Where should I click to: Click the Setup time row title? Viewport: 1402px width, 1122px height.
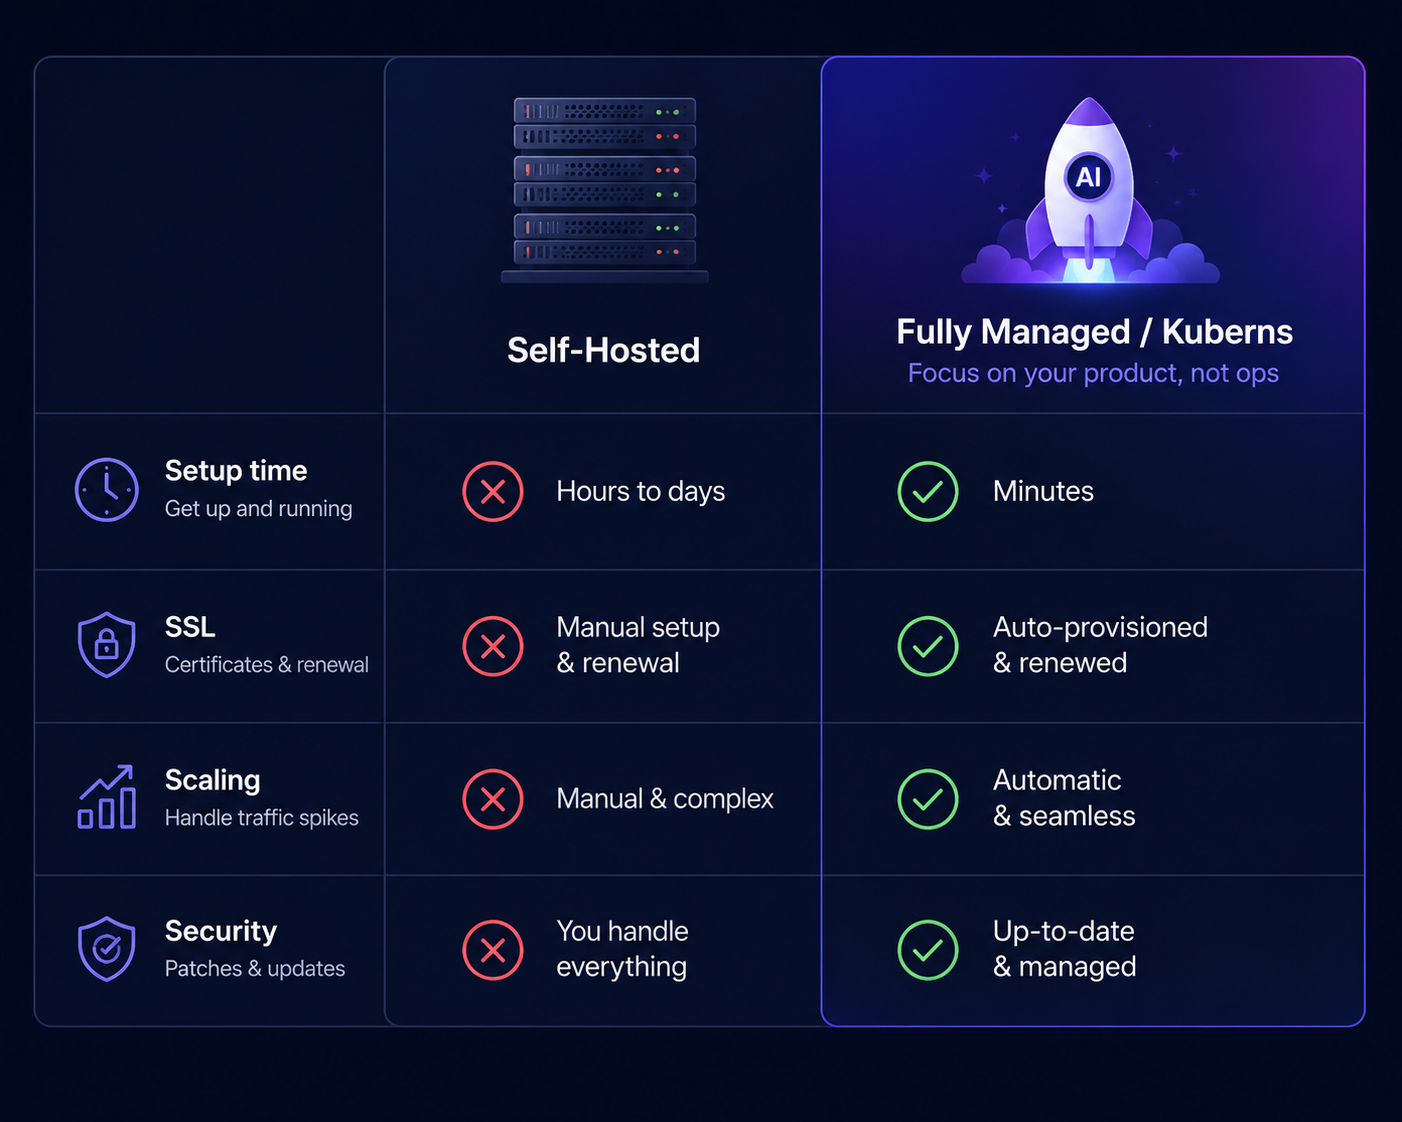pos(236,470)
